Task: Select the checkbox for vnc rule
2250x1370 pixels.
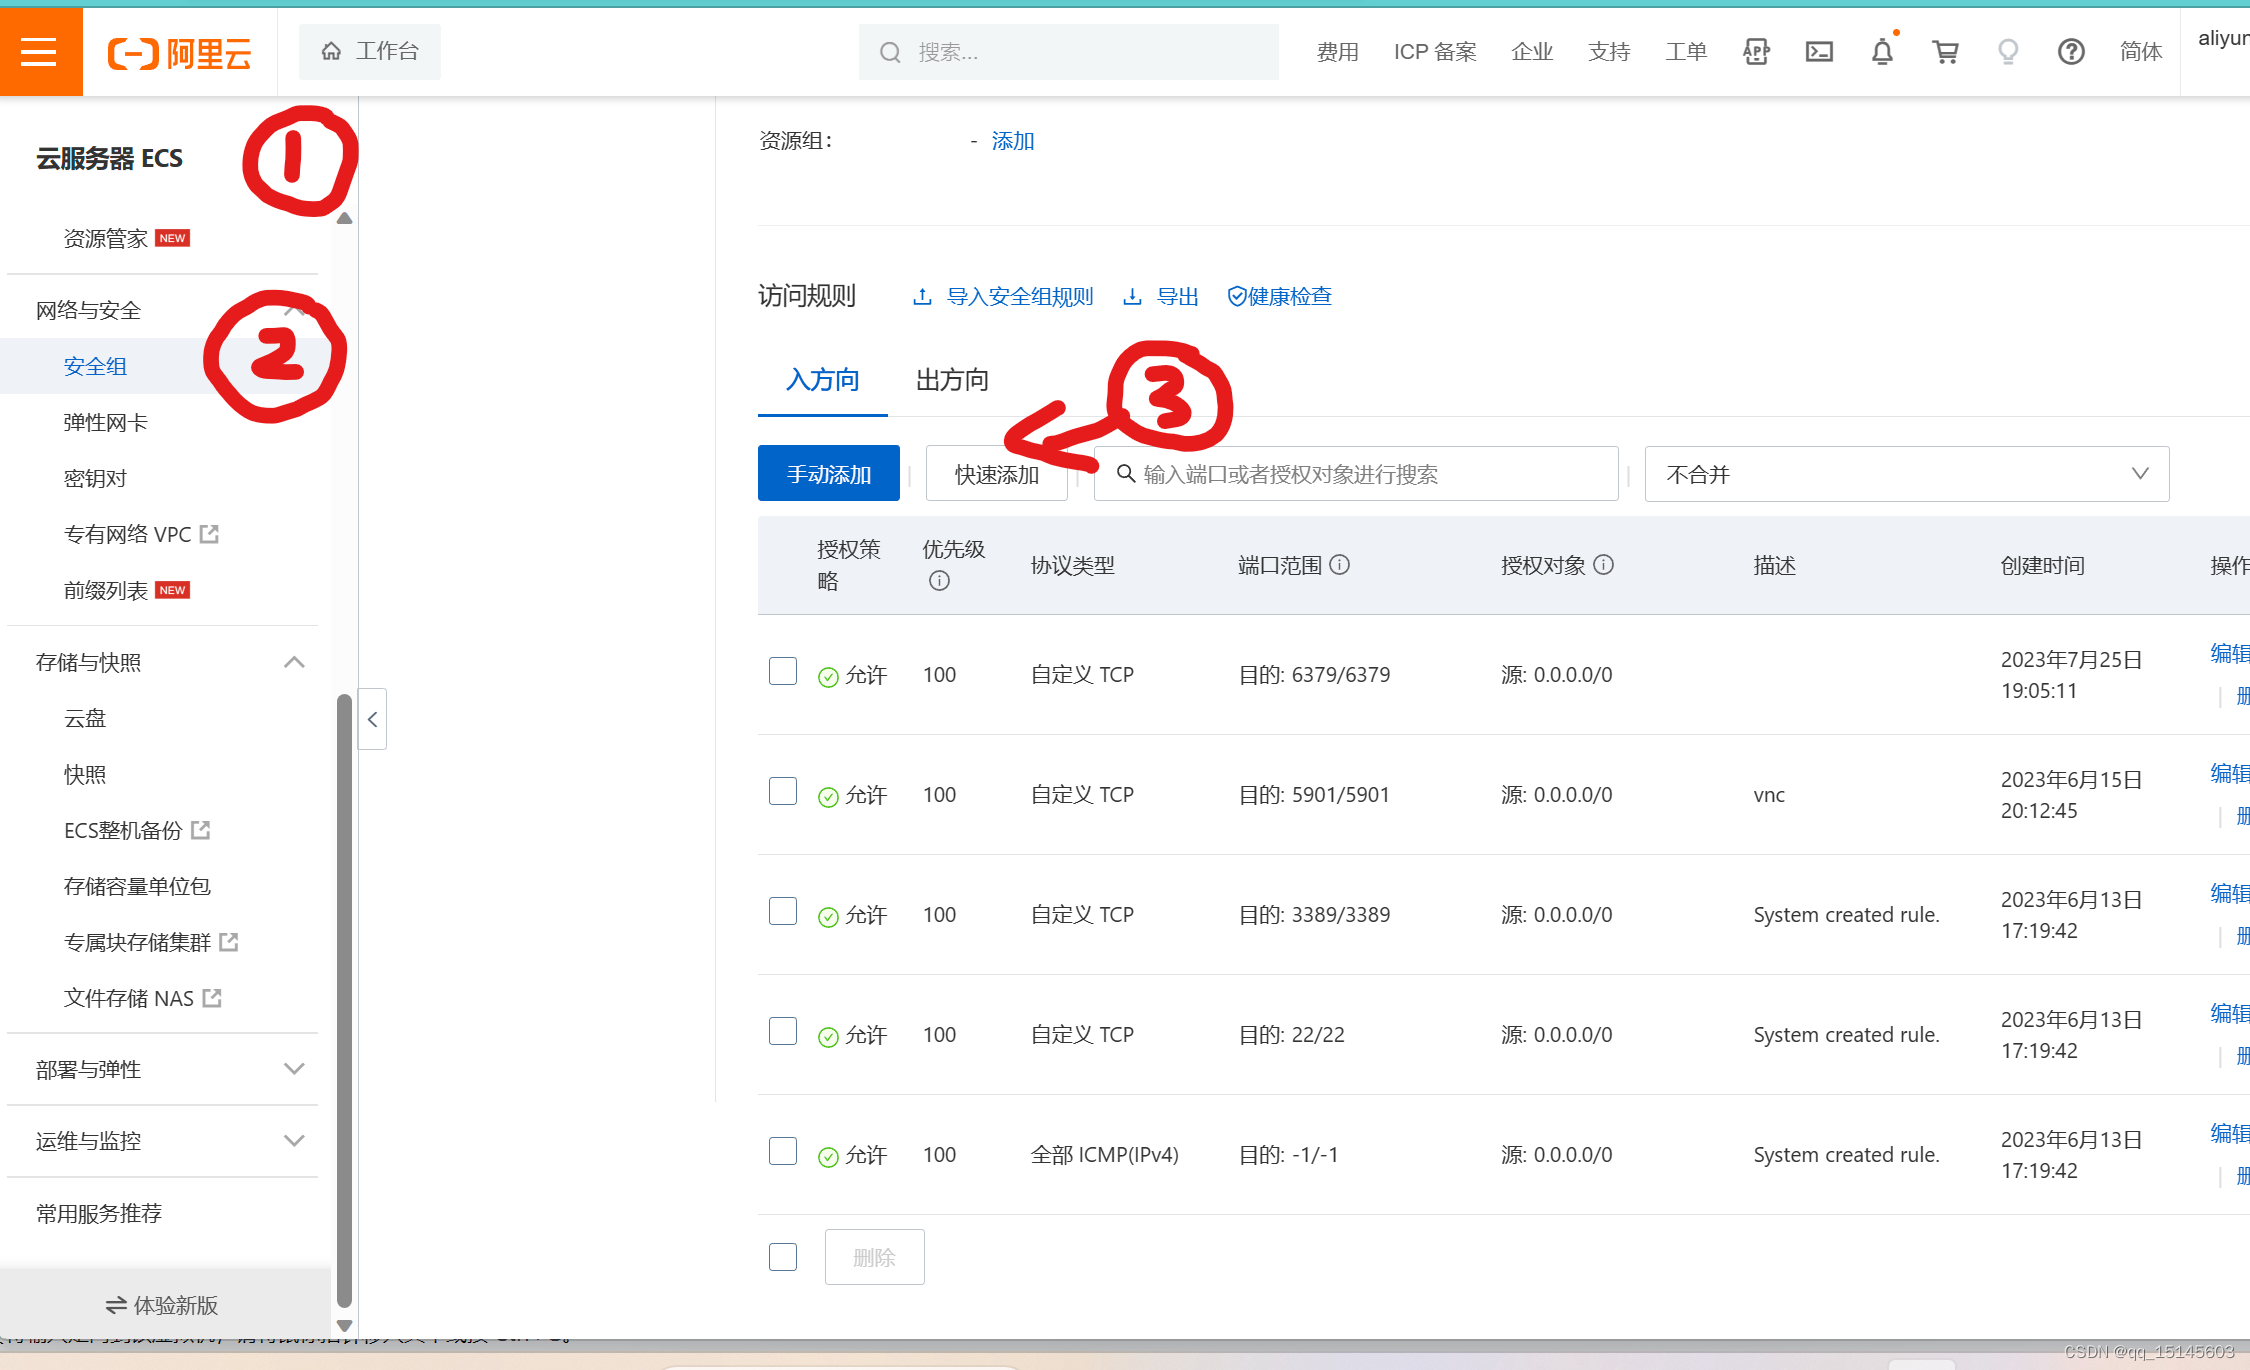Action: point(783,791)
